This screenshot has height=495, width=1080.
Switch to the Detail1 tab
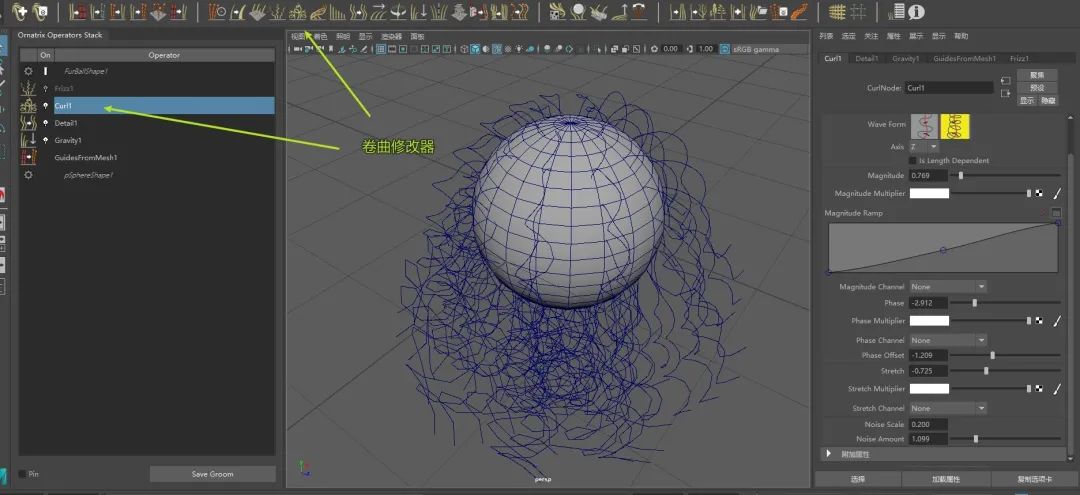click(866, 59)
